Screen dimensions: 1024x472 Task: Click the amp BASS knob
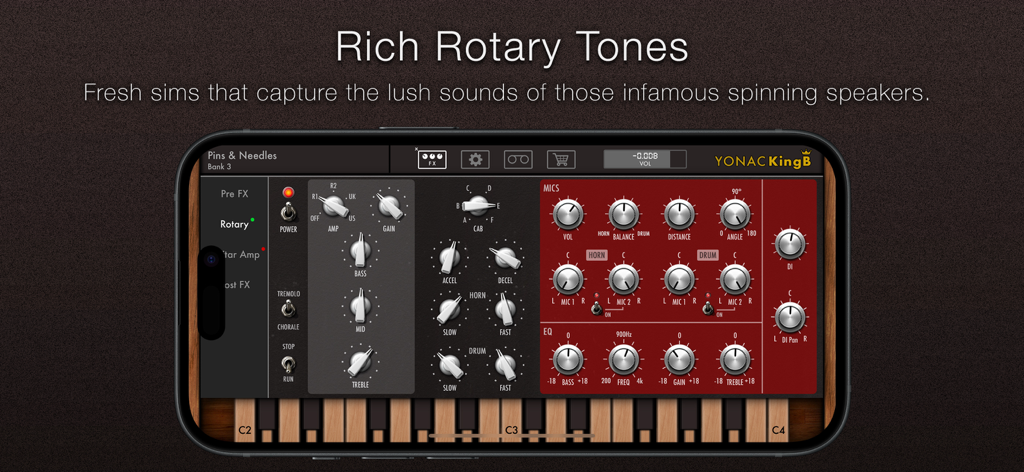tap(360, 250)
